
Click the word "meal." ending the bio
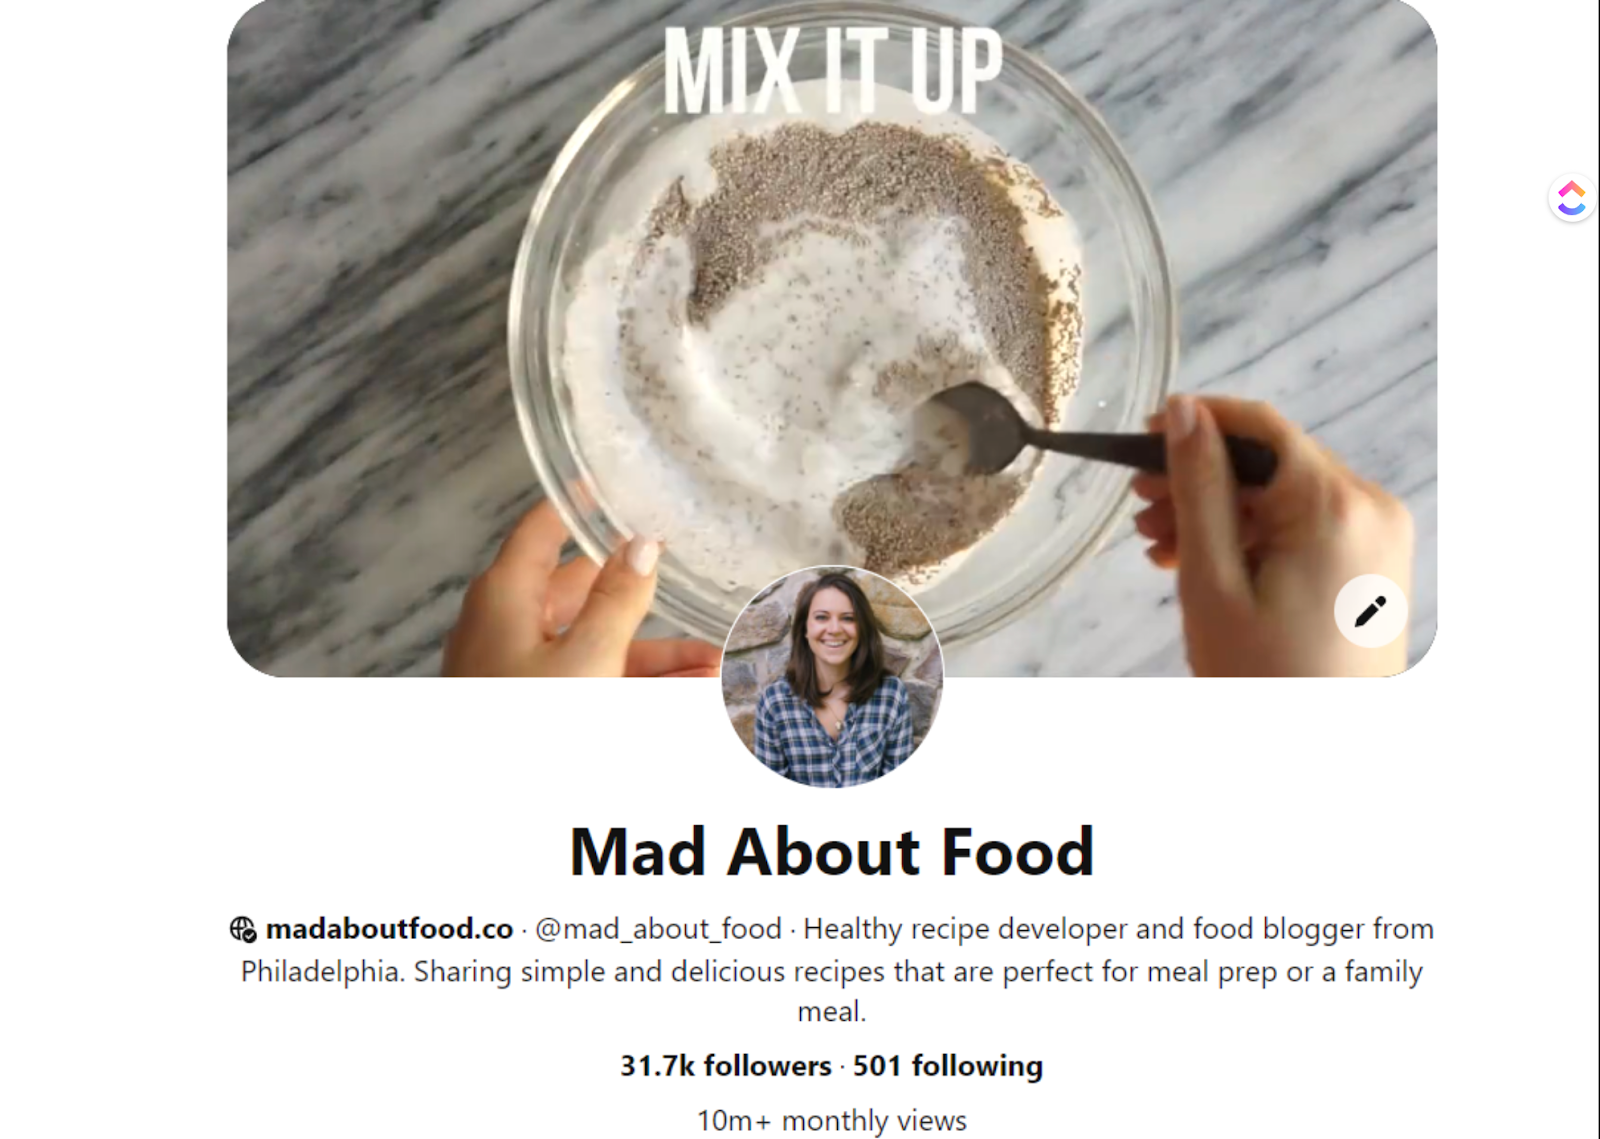[832, 1011]
